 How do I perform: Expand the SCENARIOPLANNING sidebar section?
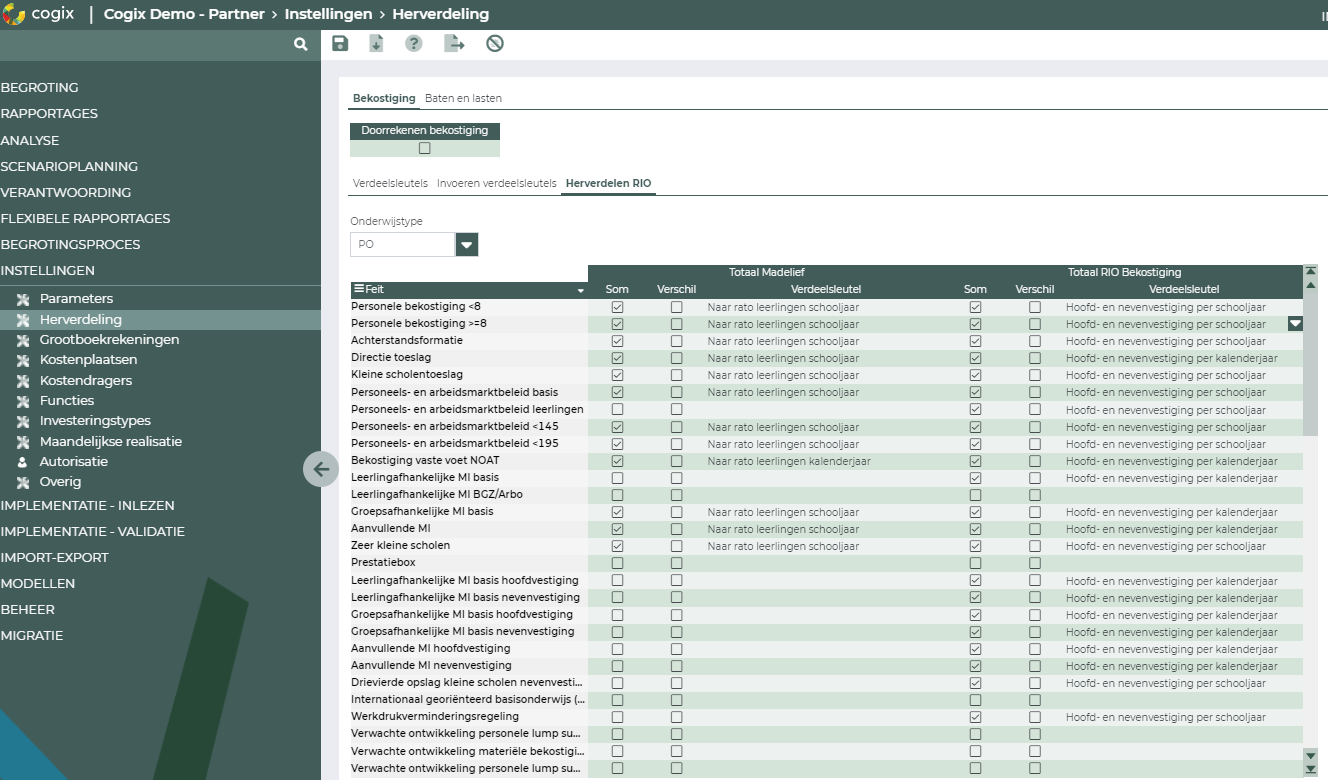(69, 167)
